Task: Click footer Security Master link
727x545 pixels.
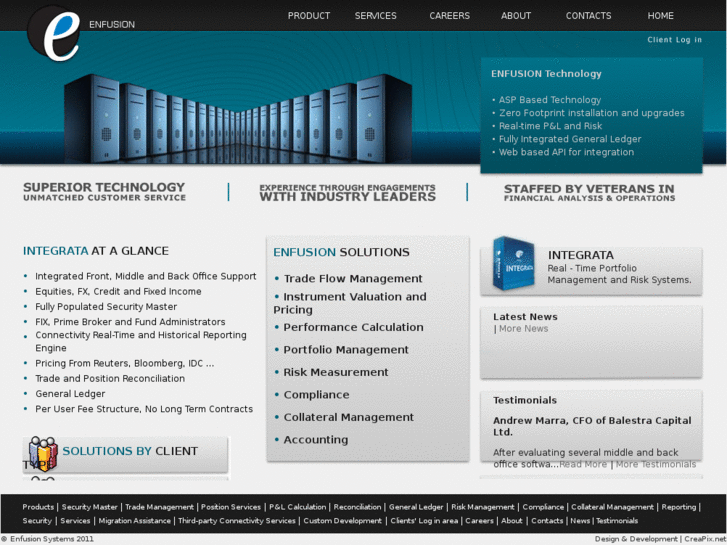Action: 89,507
